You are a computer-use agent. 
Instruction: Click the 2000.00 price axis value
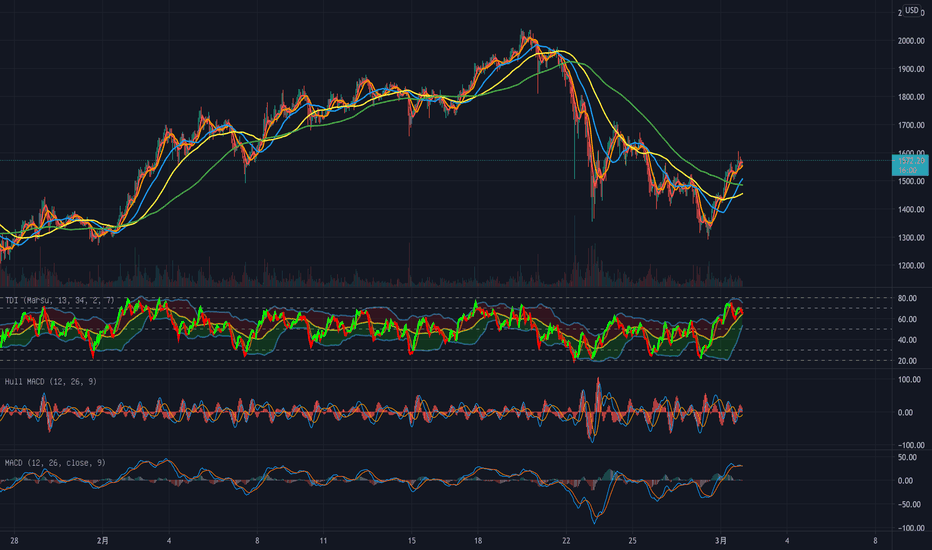coord(911,41)
